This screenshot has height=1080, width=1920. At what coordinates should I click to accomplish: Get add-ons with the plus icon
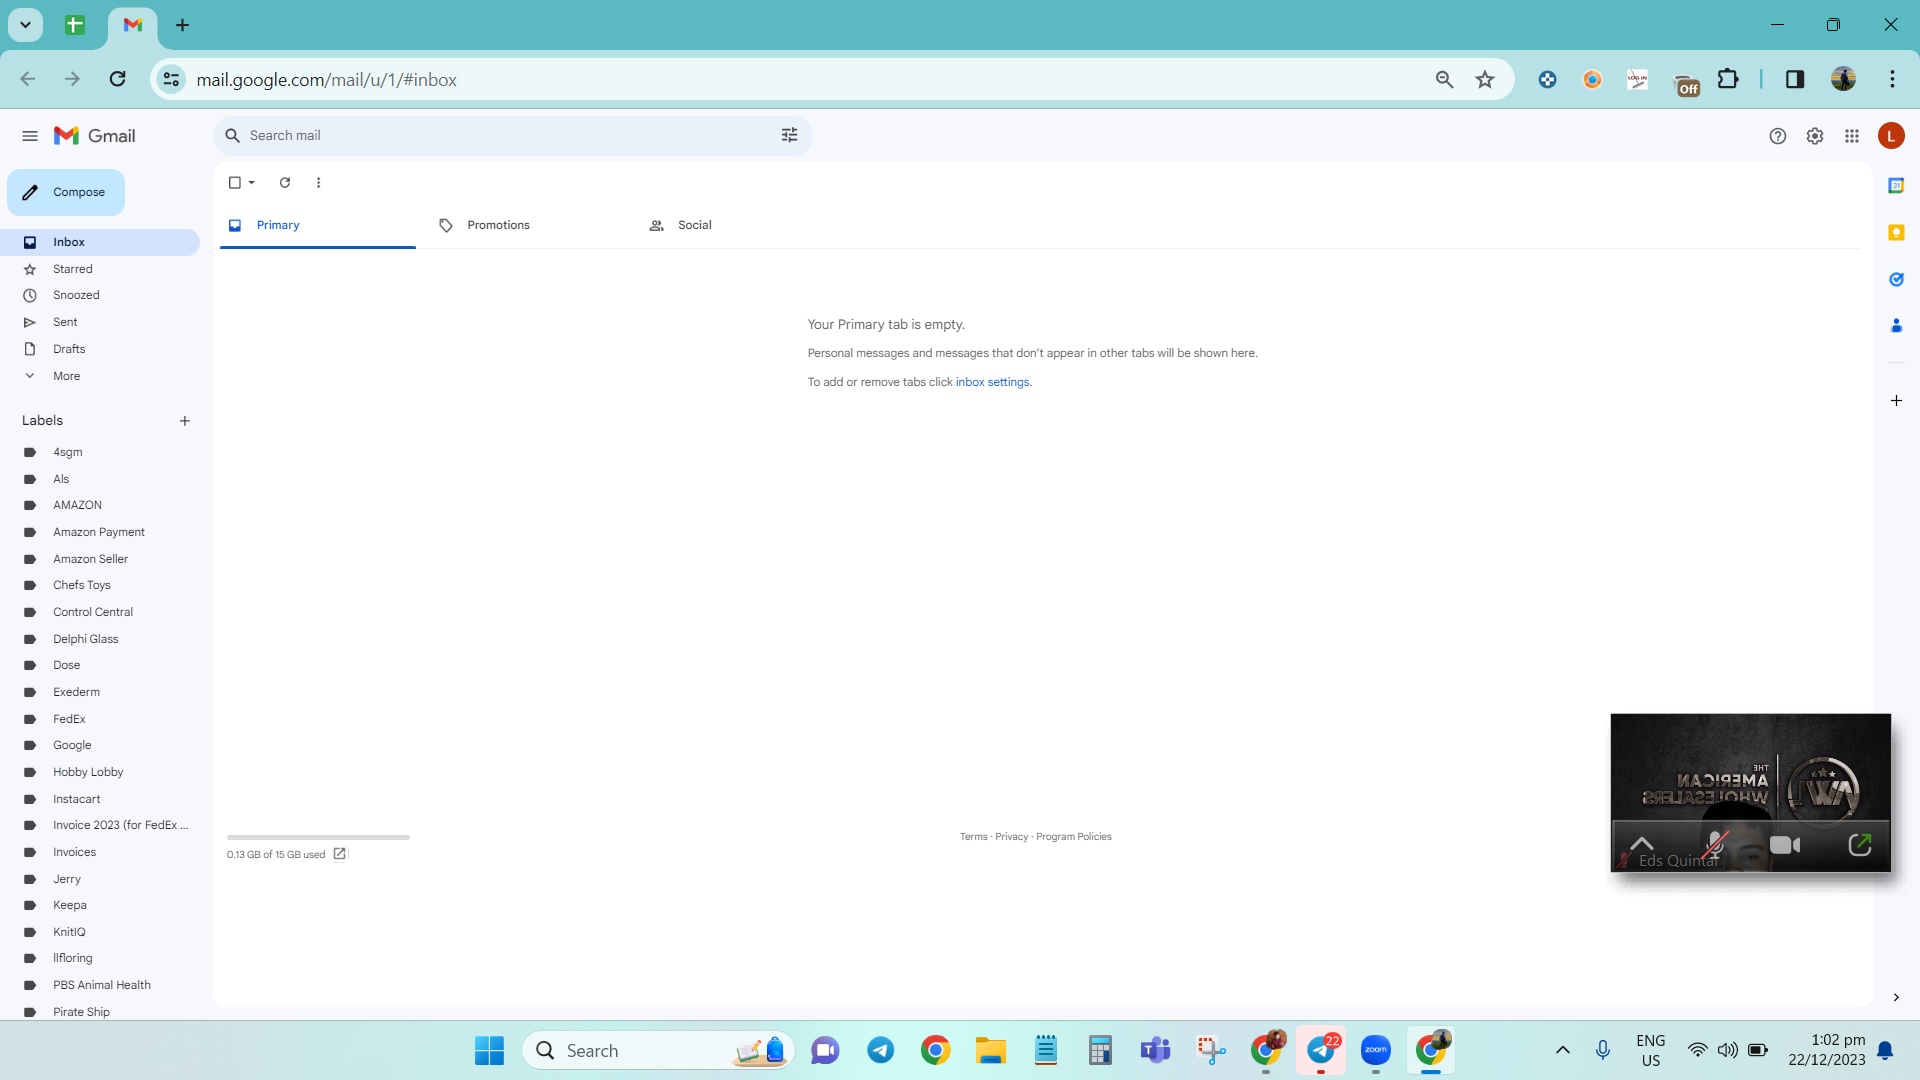point(1896,401)
